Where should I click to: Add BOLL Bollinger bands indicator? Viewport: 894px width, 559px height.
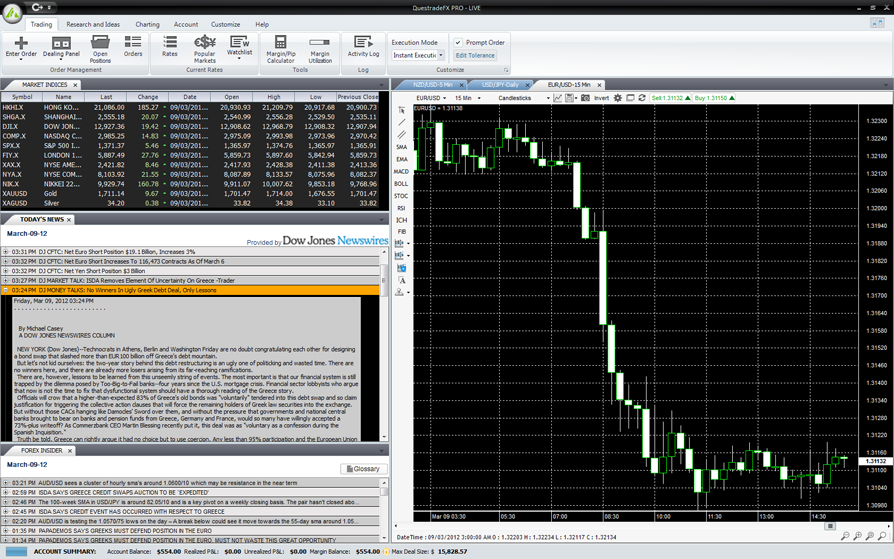coord(401,184)
